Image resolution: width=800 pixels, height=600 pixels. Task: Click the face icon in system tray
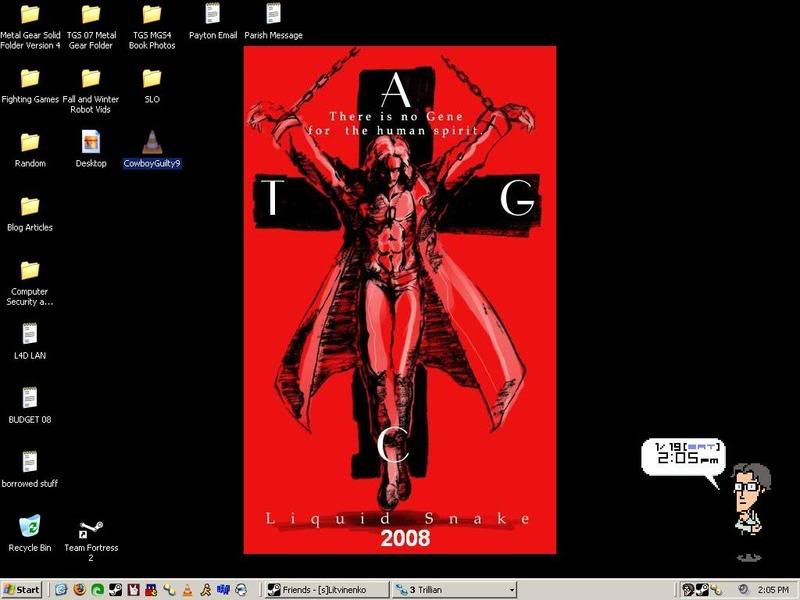(x=688, y=590)
